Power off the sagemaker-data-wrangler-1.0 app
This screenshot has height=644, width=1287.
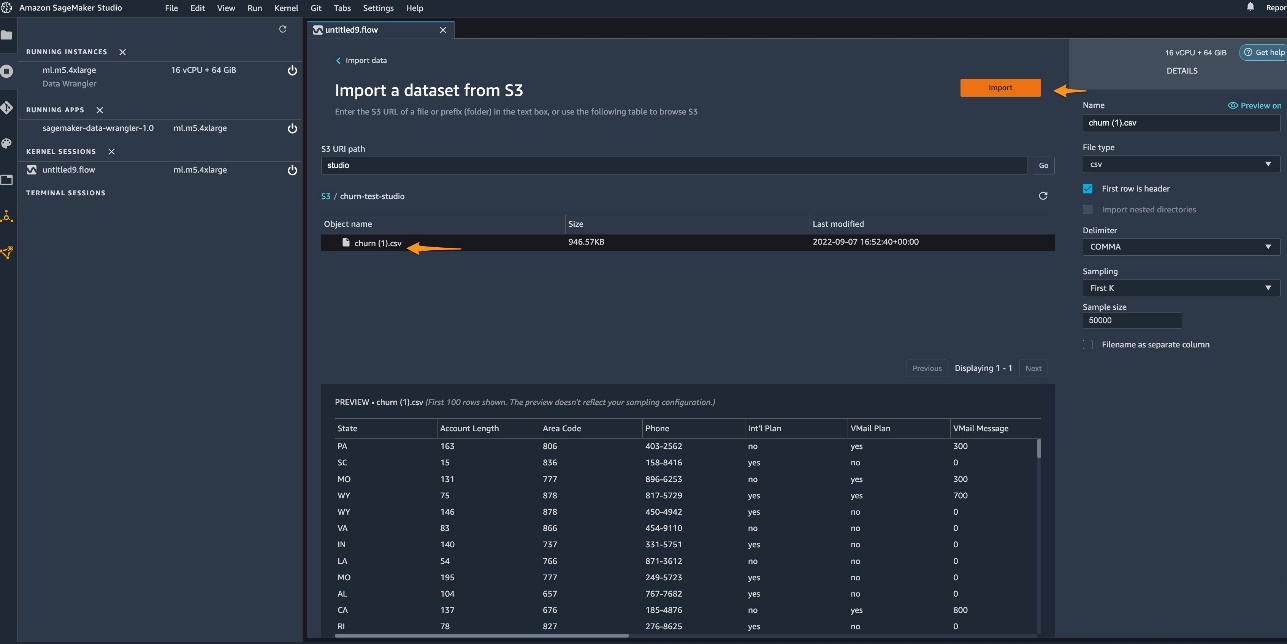coord(292,129)
